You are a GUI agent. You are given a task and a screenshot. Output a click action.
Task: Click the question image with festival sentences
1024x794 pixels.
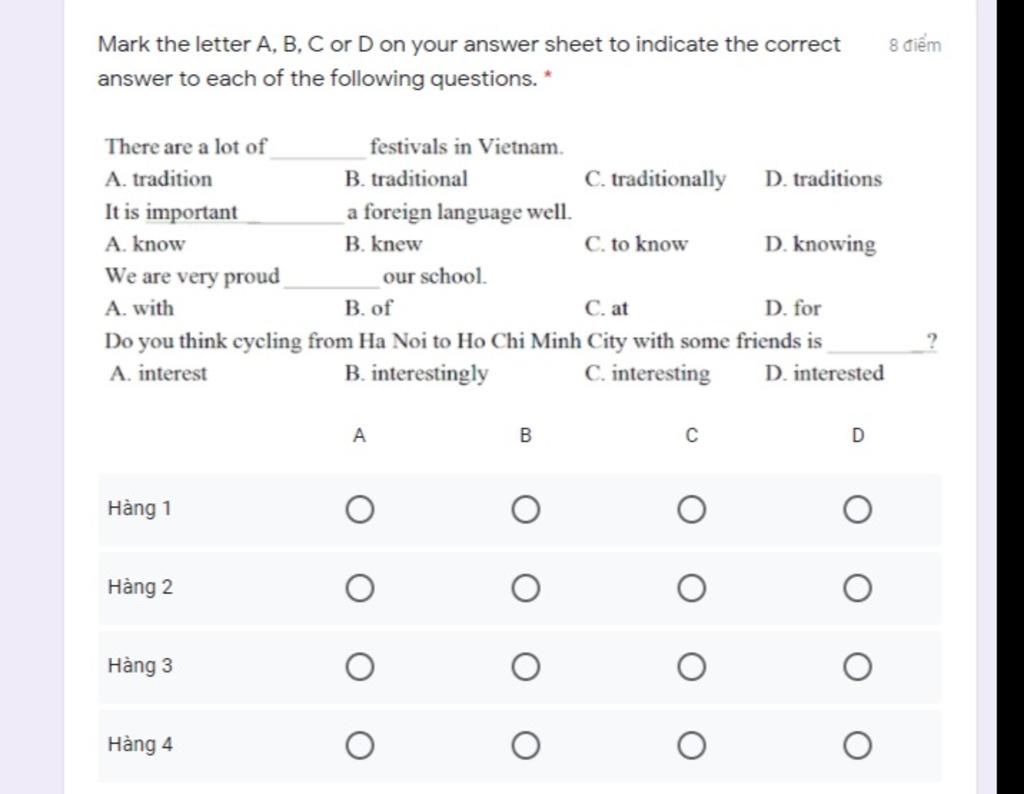520,260
